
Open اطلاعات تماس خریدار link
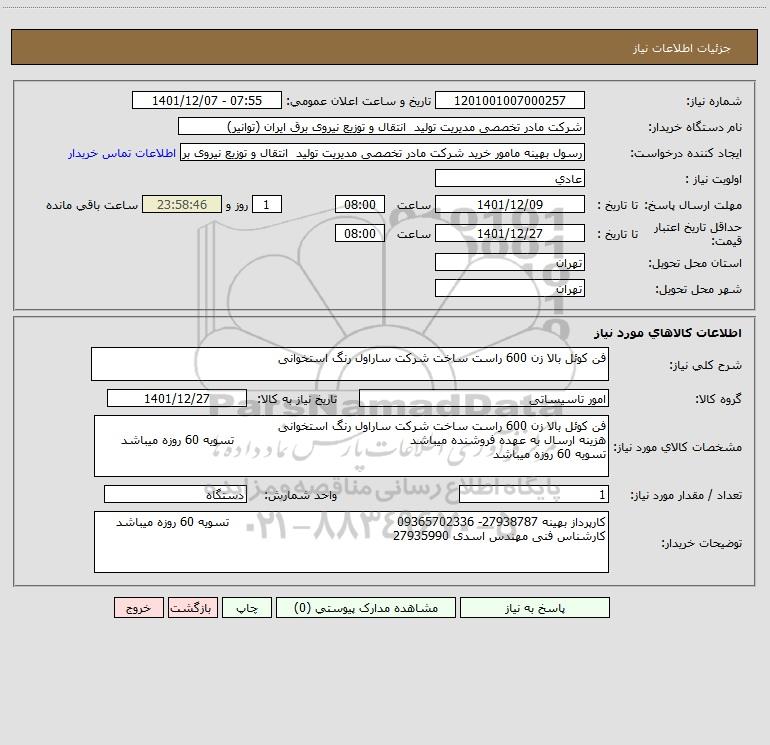pyautogui.click(x=122, y=153)
